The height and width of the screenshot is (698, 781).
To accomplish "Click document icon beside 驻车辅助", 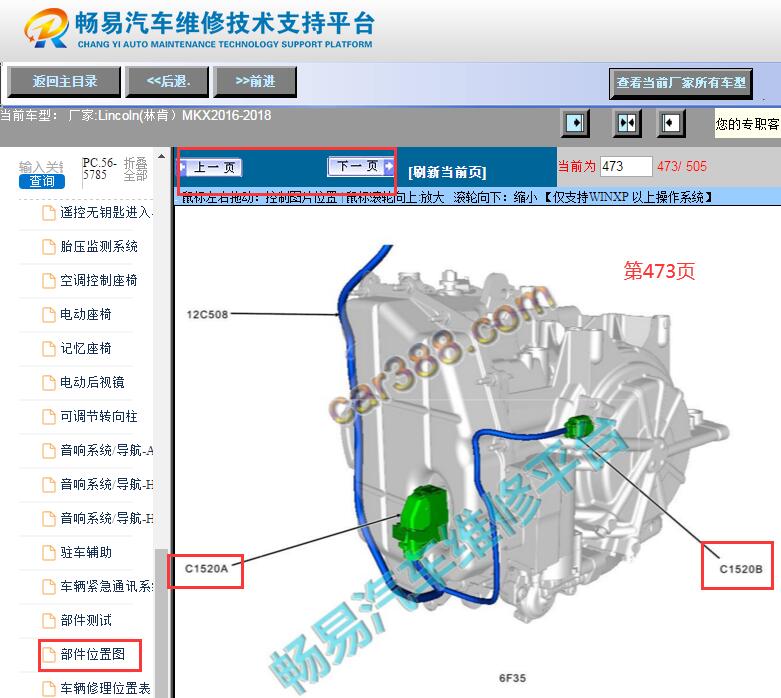I will coord(48,553).
